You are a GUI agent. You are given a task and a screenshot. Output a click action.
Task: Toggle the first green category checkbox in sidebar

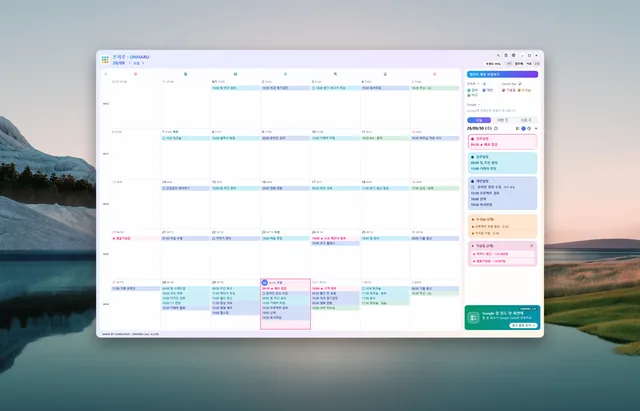pyautogui.click(x=469, y=90)
